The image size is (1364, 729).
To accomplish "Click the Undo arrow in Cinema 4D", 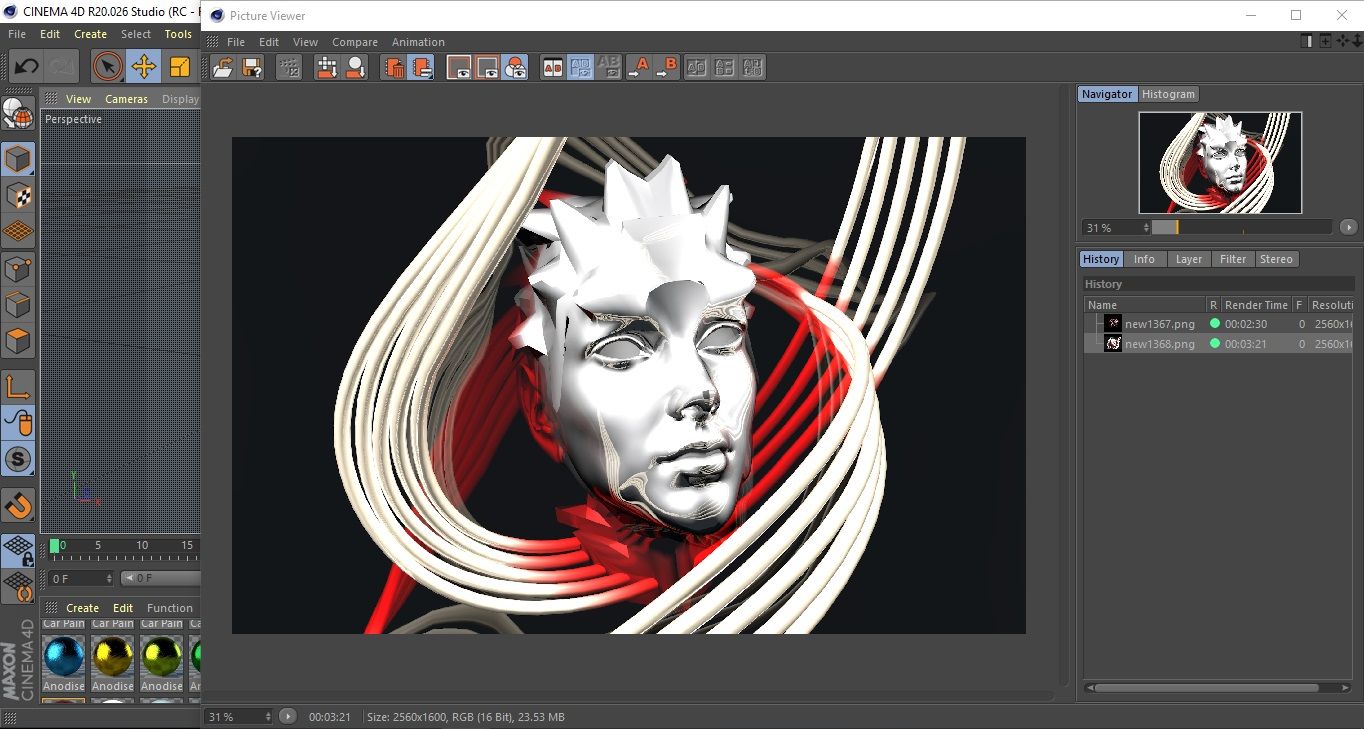I will 26,67.
